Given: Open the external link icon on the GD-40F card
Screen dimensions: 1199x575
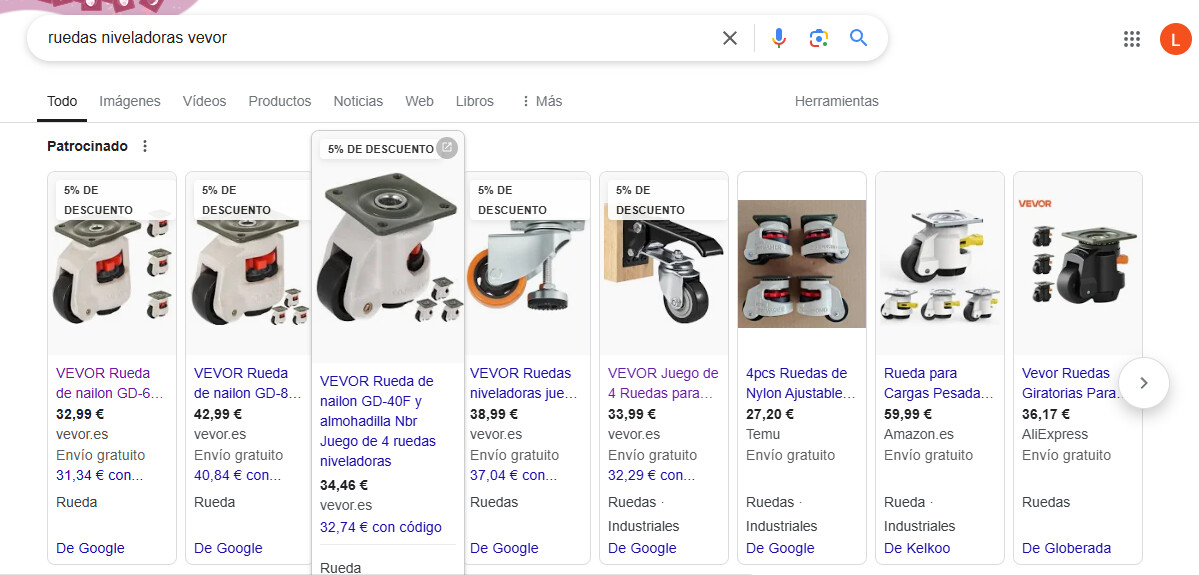Looking at the screenshot, I should point(447,148).
